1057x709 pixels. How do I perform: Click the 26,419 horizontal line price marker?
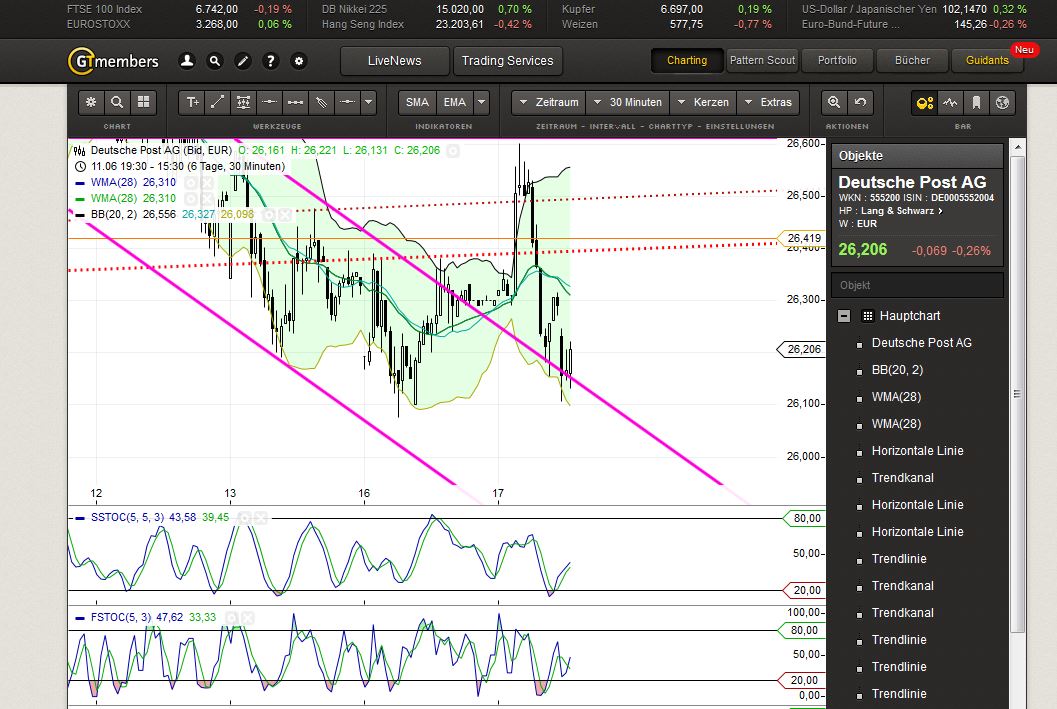pos(802,238)
